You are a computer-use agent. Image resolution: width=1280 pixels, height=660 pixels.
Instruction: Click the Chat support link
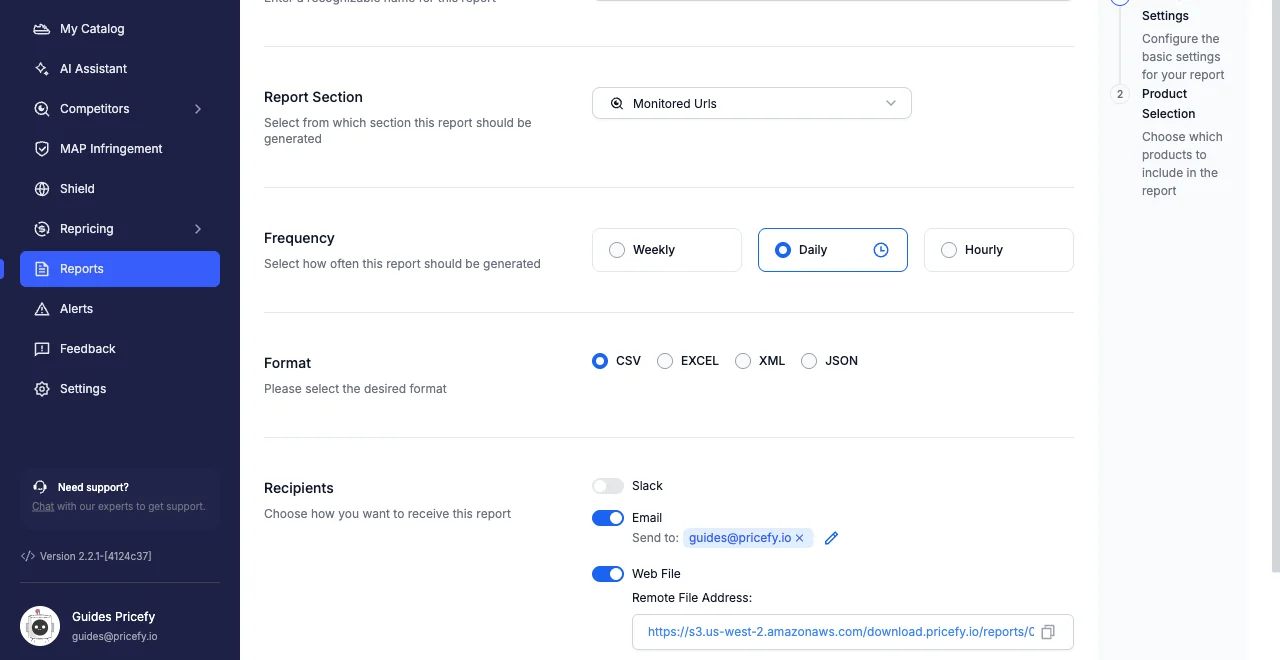[43, 506]
